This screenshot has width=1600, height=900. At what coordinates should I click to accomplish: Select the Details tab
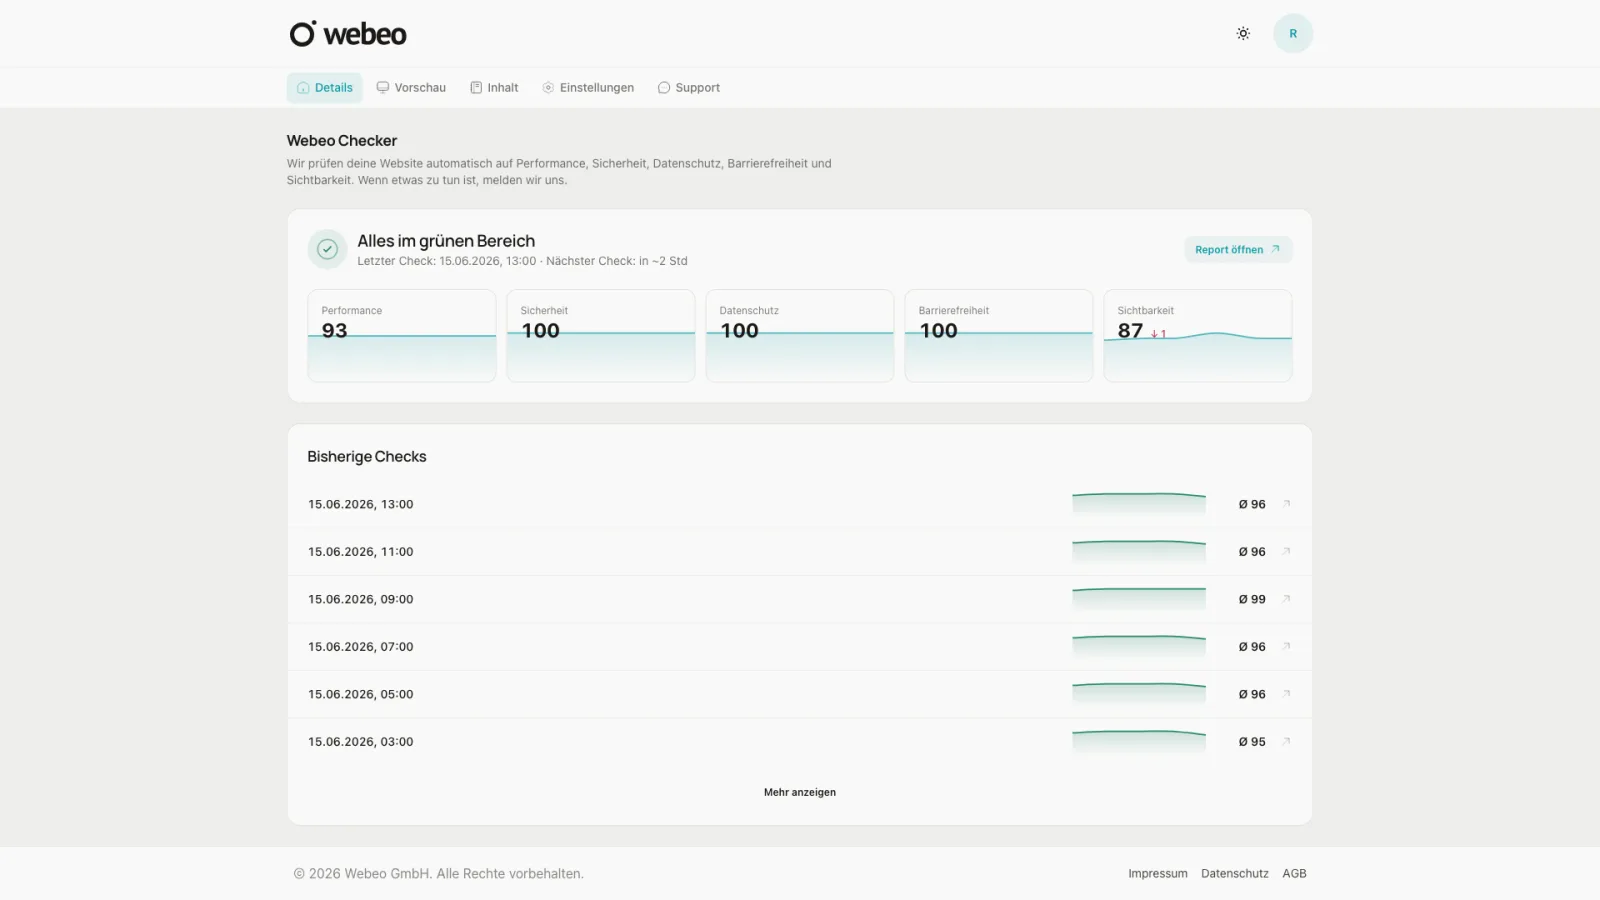pyautogui.click(x=325, y=88)
